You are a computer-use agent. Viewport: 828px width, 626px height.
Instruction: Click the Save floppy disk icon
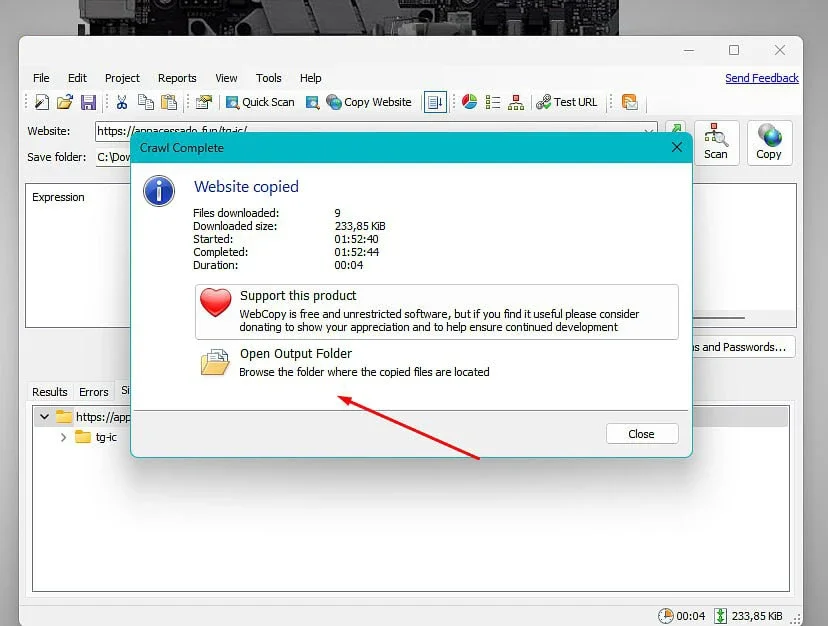88,102
